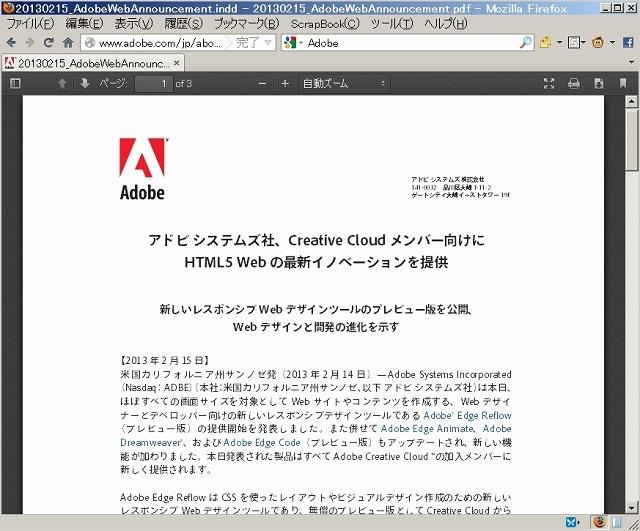Expand the search engine selector dropdown
The image size is (640, 531).
tap(295, 43)
